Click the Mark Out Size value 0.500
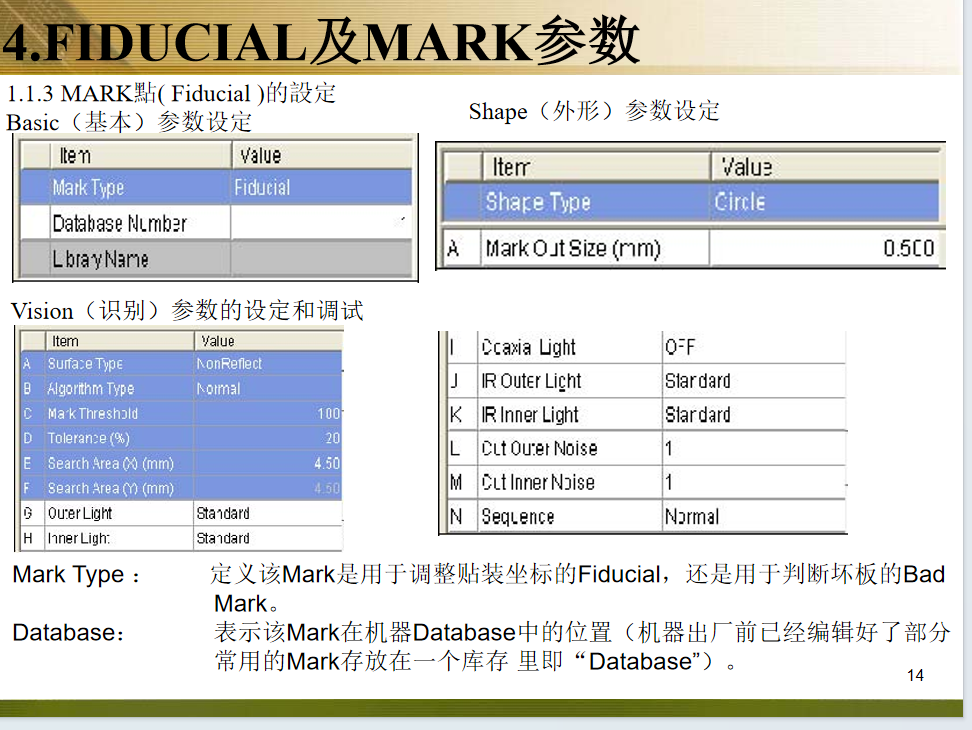 coord(908,248)
